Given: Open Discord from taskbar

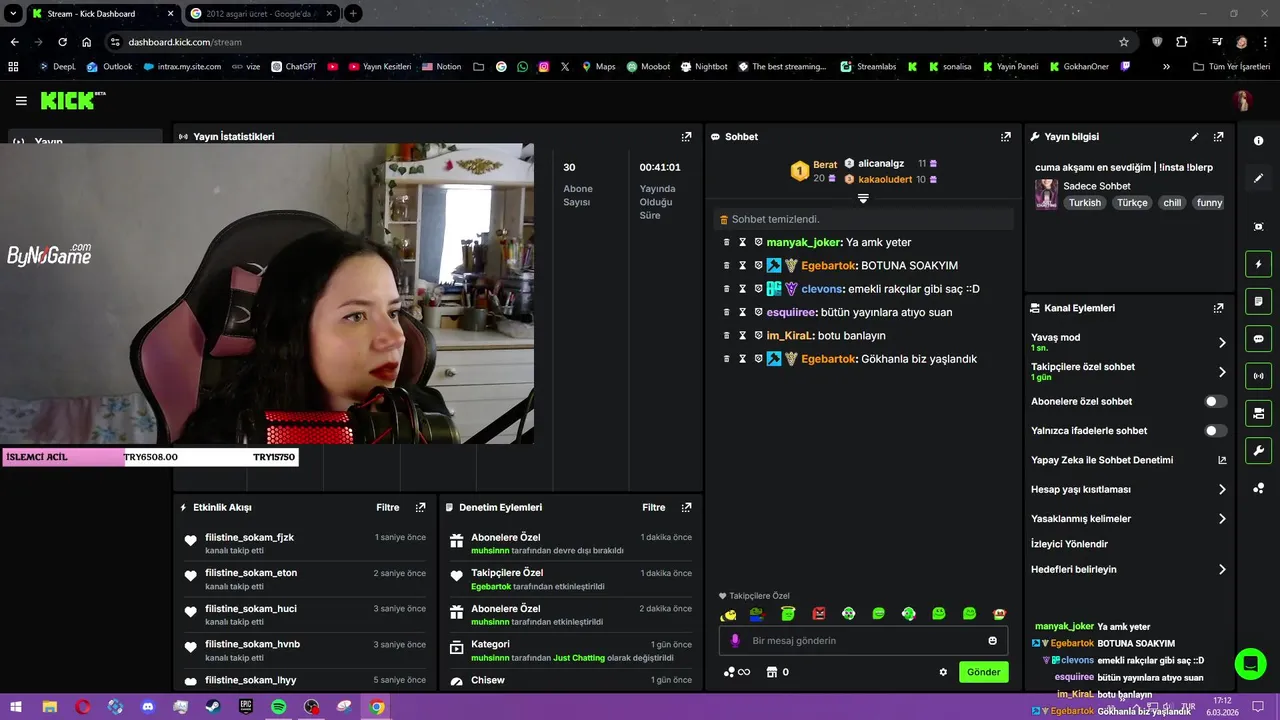Looking at the screenshot, I should [x=148, y=707].
